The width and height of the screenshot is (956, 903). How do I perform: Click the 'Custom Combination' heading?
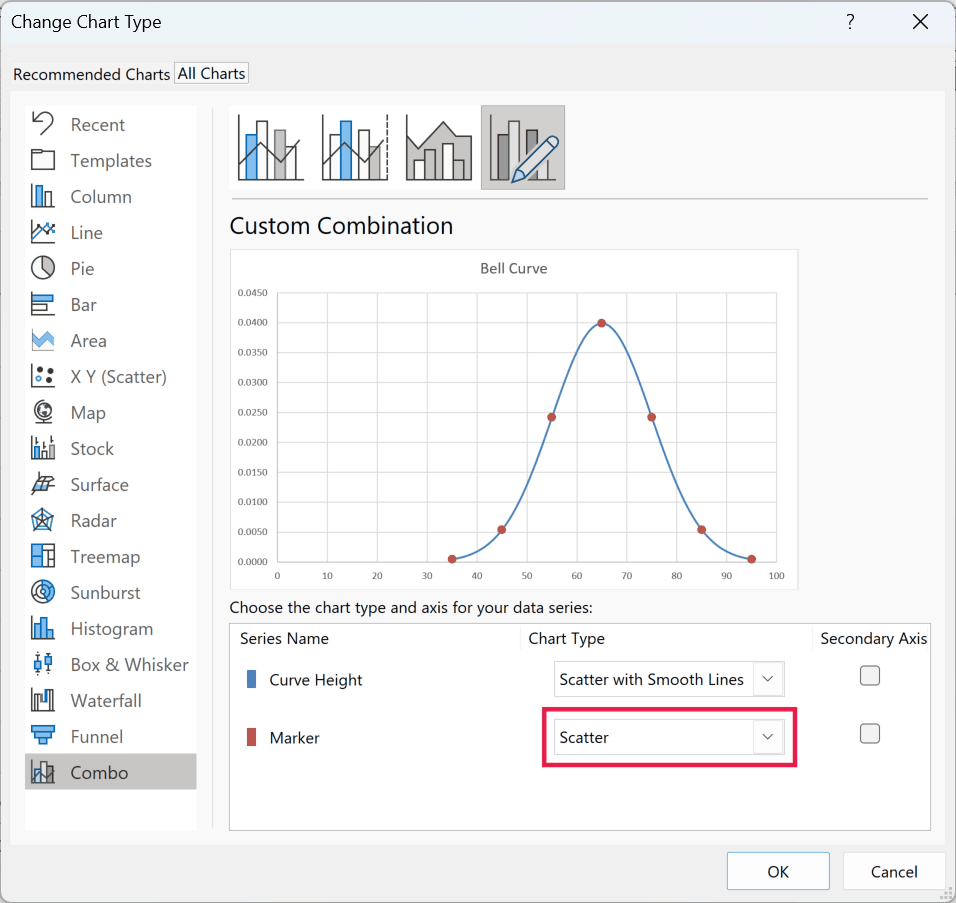click(341, 226)
